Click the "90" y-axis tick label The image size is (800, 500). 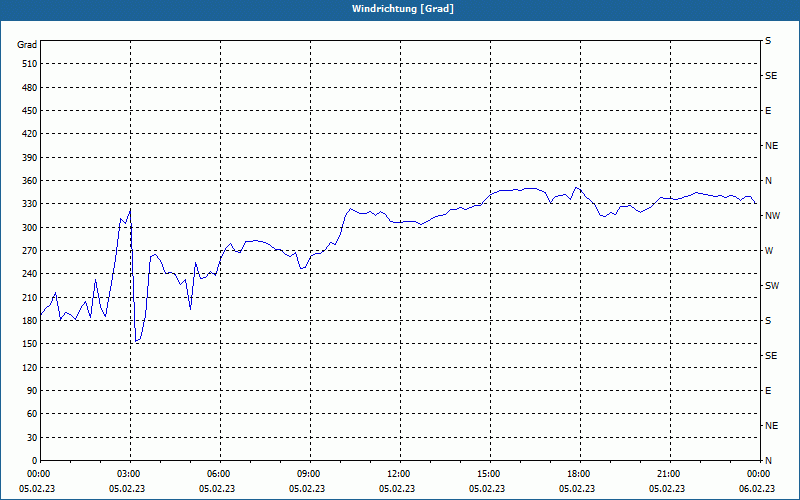32,391
